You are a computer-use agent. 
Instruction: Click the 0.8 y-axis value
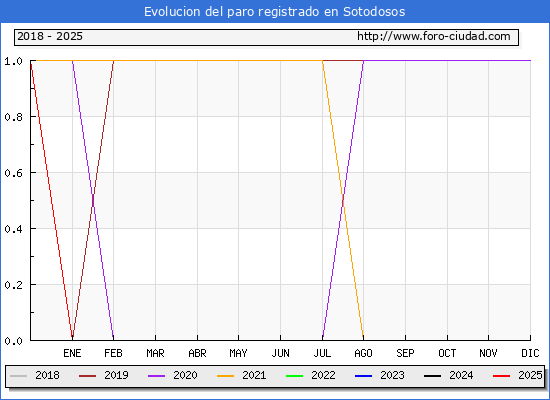pyautogui.click(x=13, y=117)
